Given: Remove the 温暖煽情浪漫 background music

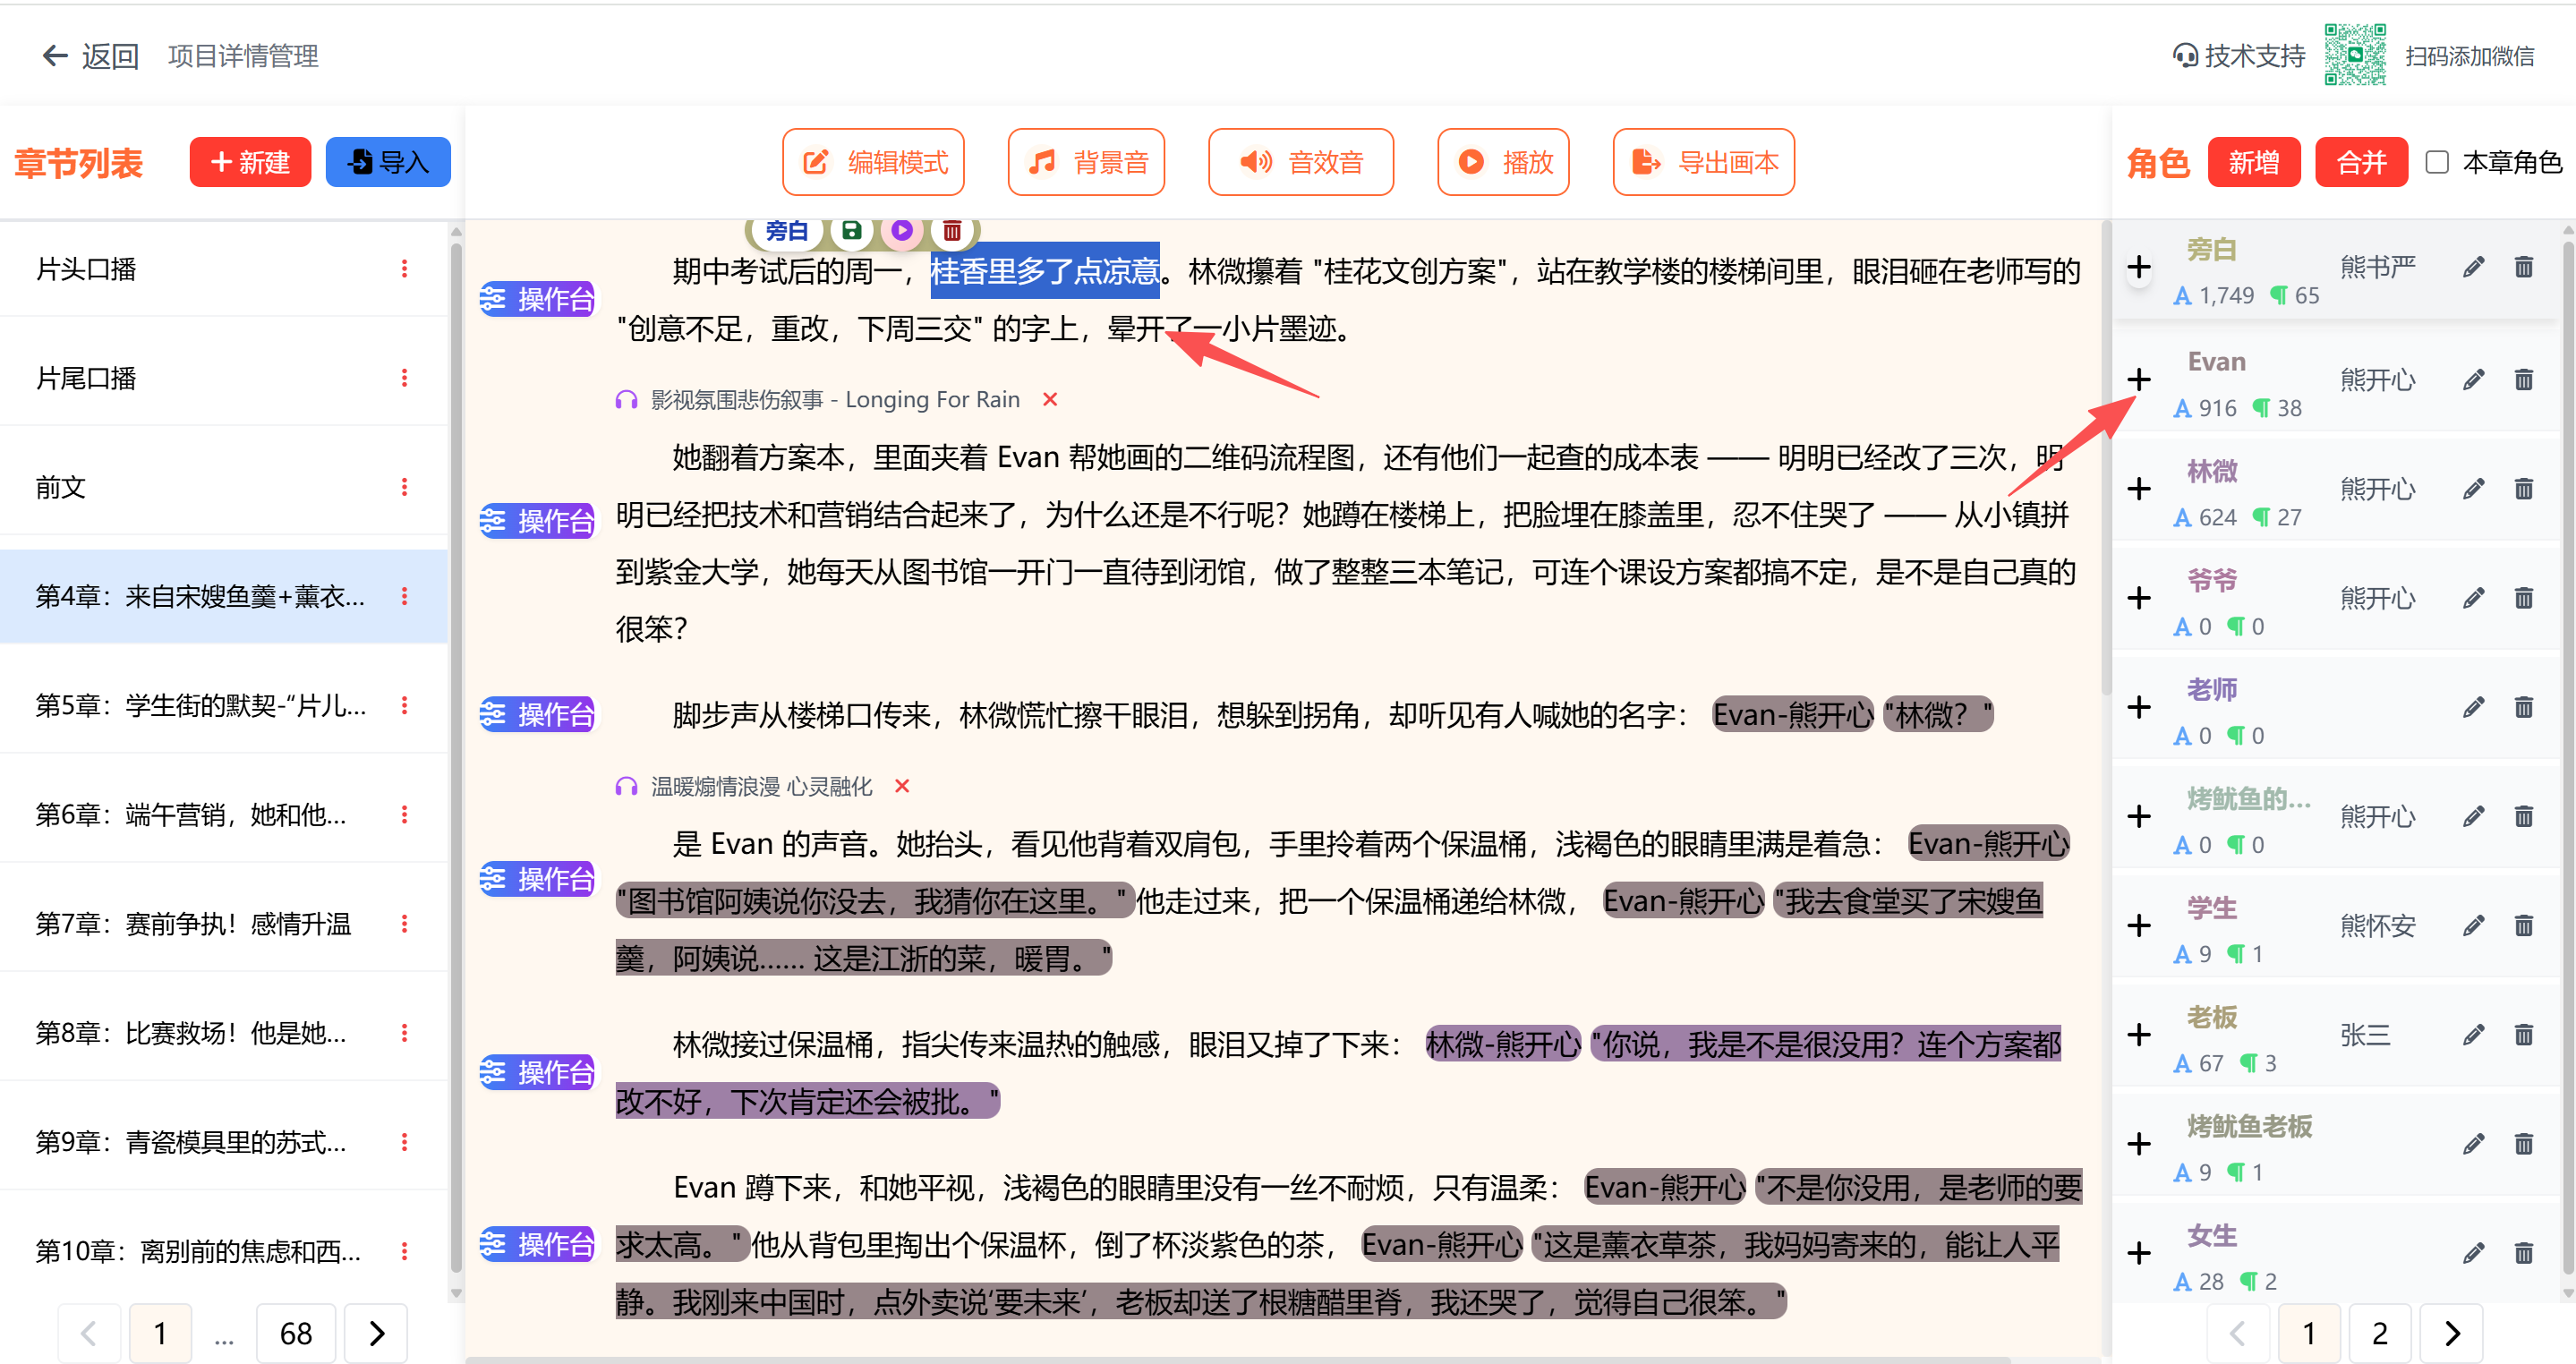Looking at the screenshot, I should click(902, 787).
